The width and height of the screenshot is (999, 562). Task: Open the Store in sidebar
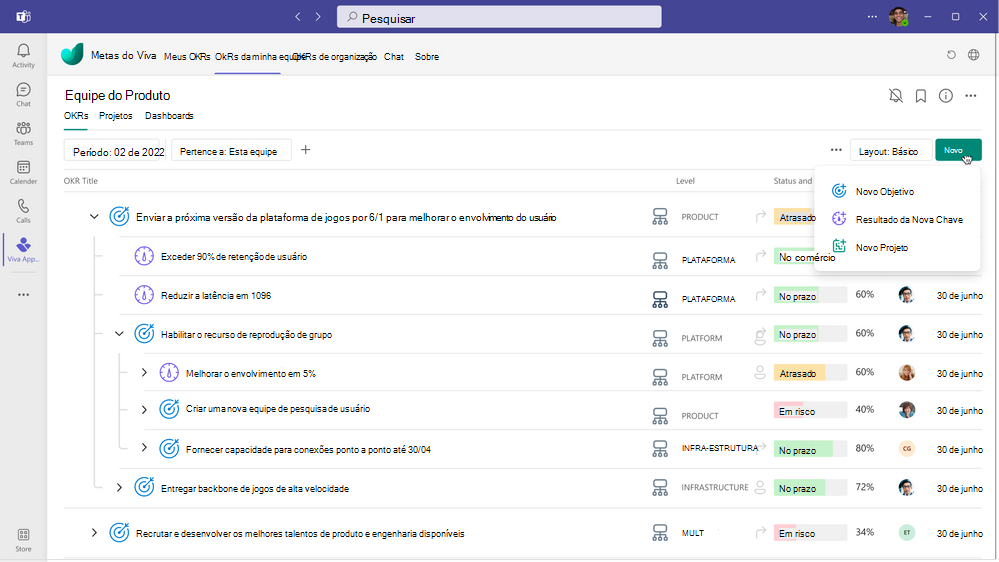point(23,540)
